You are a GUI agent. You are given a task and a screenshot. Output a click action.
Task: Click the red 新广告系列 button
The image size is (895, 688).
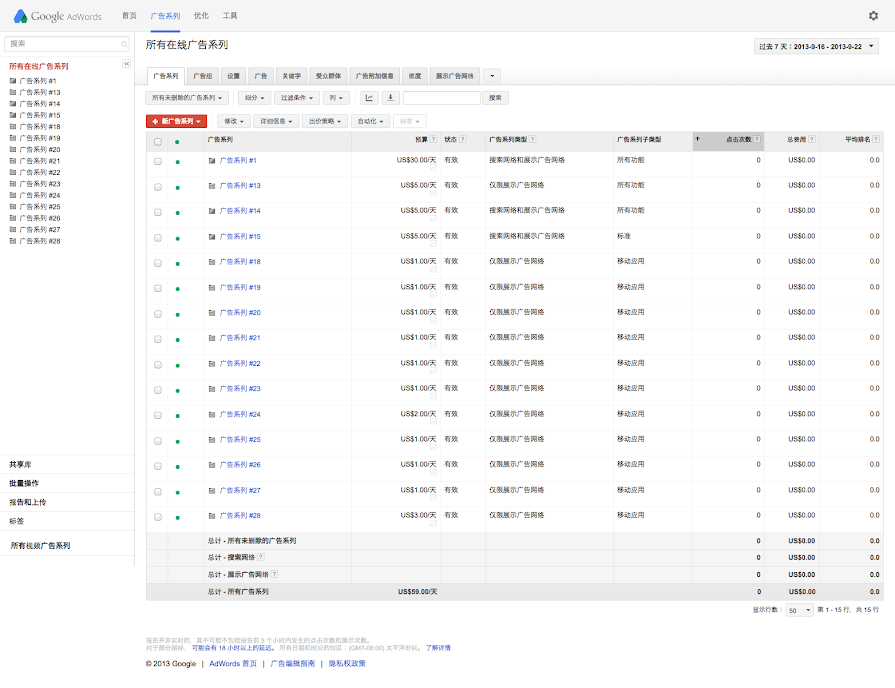(176, 121)
